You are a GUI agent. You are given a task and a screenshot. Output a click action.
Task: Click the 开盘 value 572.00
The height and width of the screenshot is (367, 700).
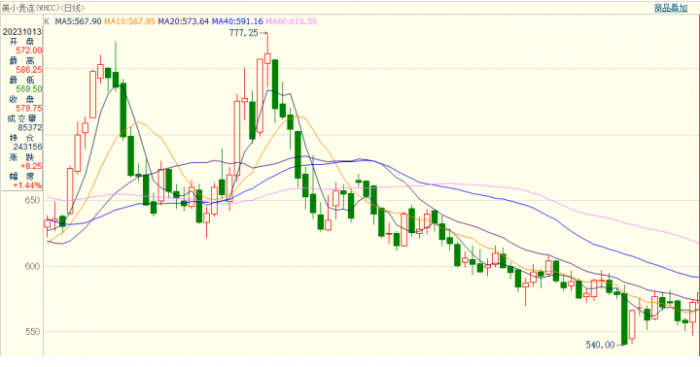[29, 50]
